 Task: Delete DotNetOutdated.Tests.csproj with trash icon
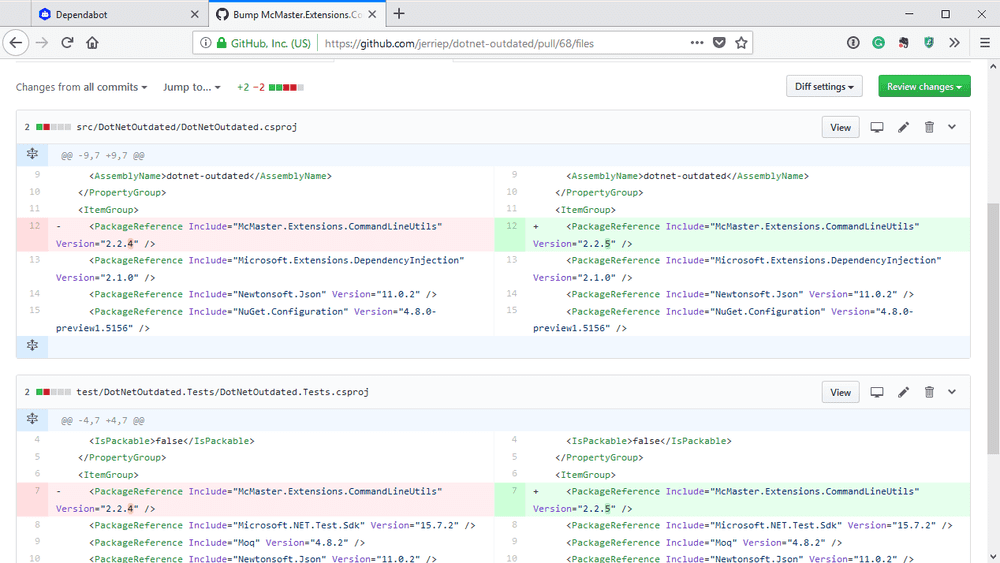(x=929, y=392)
